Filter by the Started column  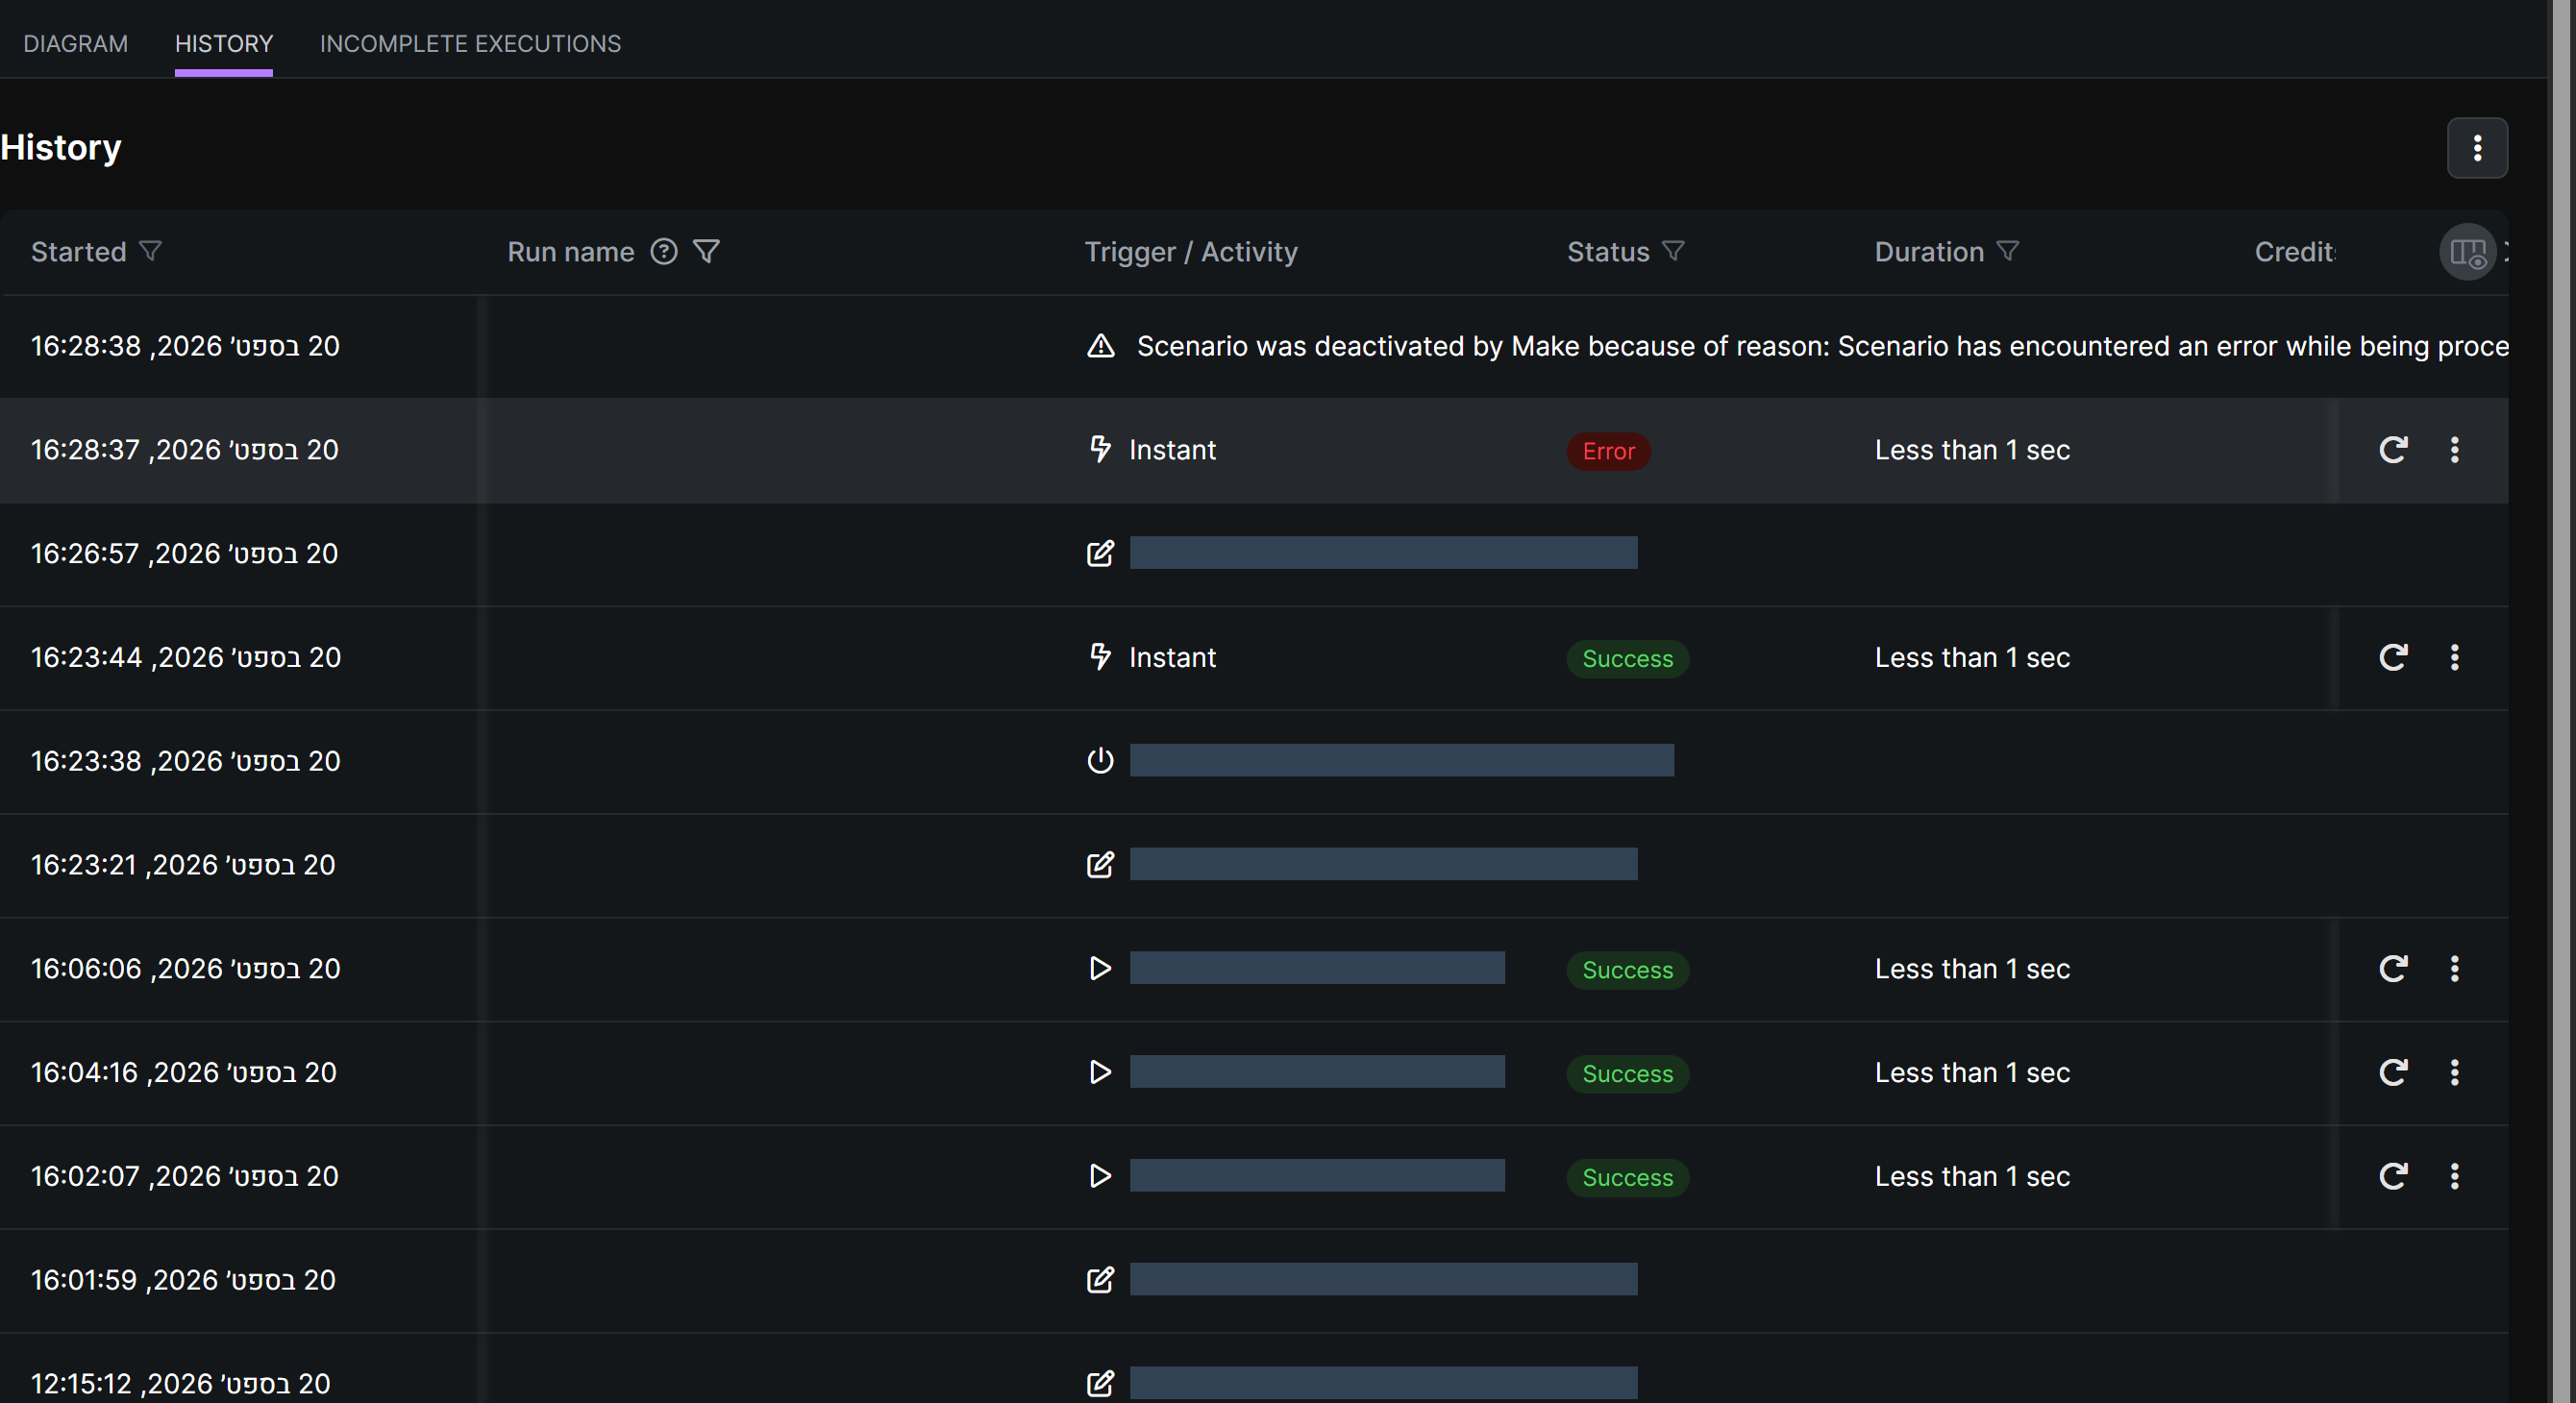tap(151, 251)
